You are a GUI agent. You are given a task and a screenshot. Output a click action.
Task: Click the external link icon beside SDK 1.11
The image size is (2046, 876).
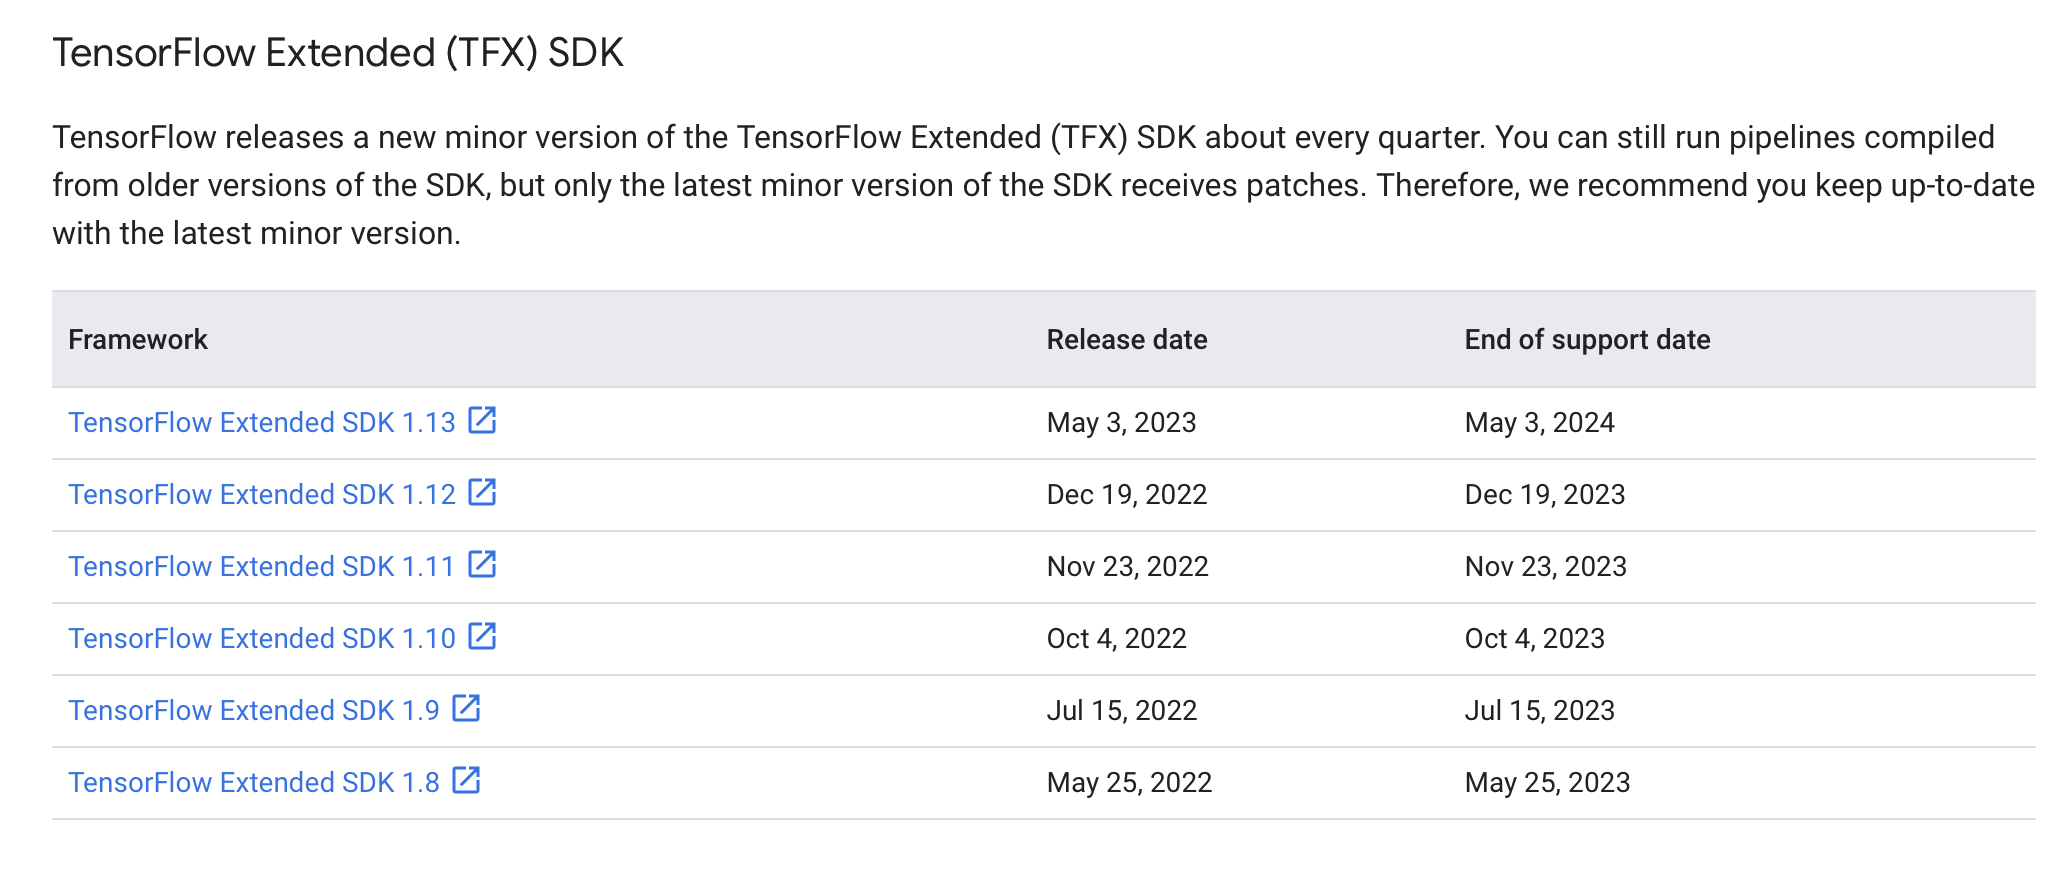coord(484,565)
